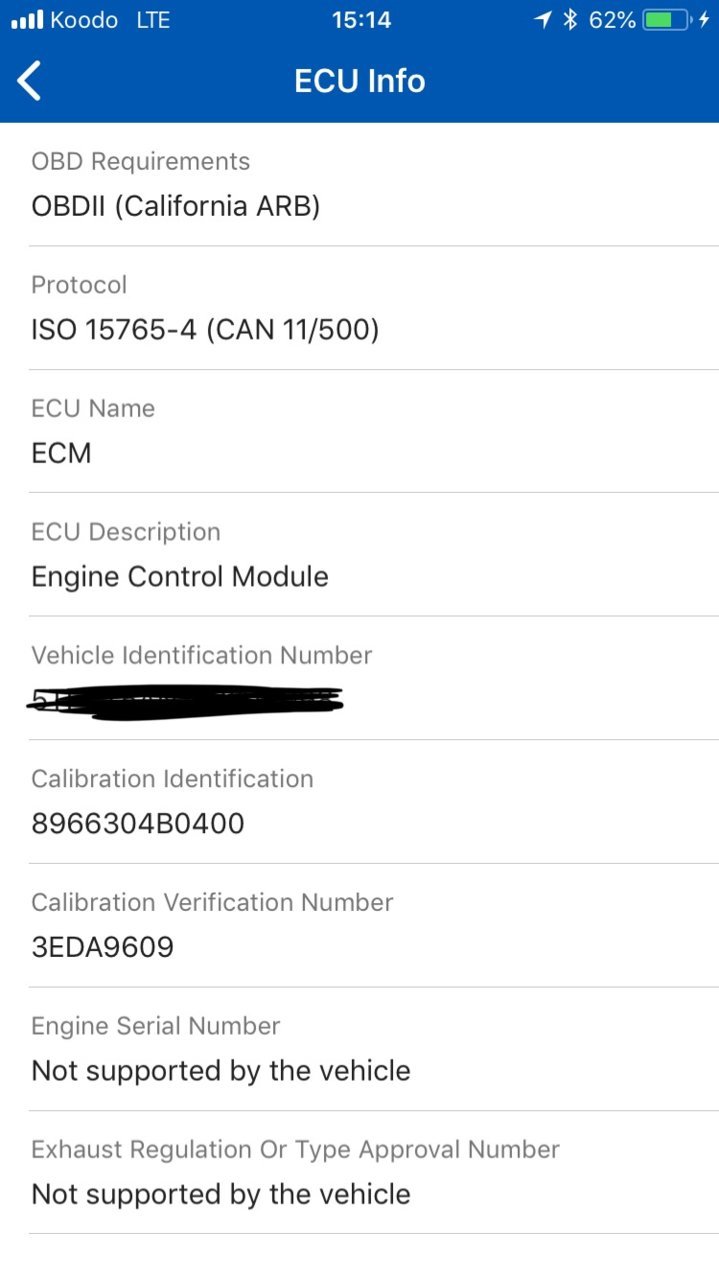
Task: Select the ECU Name ECM row
Action: (360, 431)
